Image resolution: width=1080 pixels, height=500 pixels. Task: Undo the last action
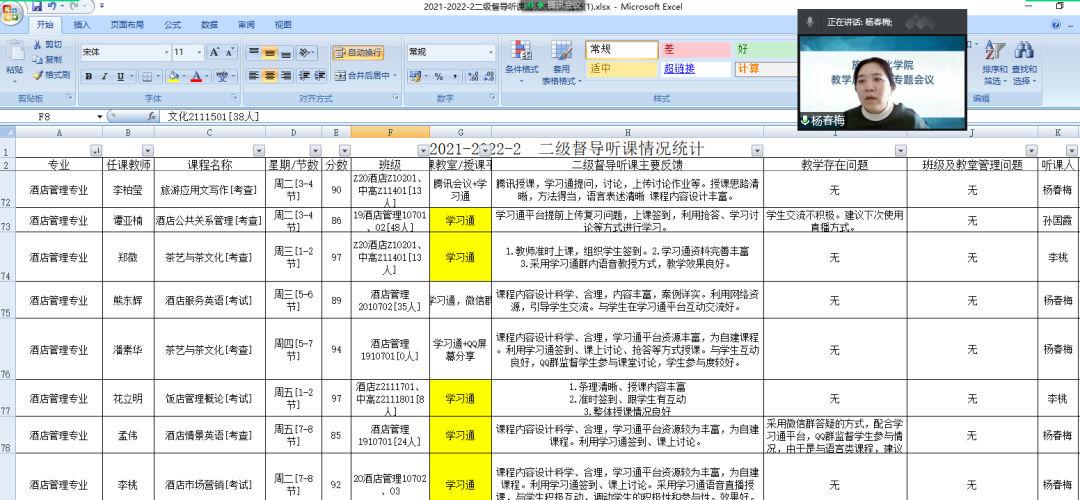(52, 6)
